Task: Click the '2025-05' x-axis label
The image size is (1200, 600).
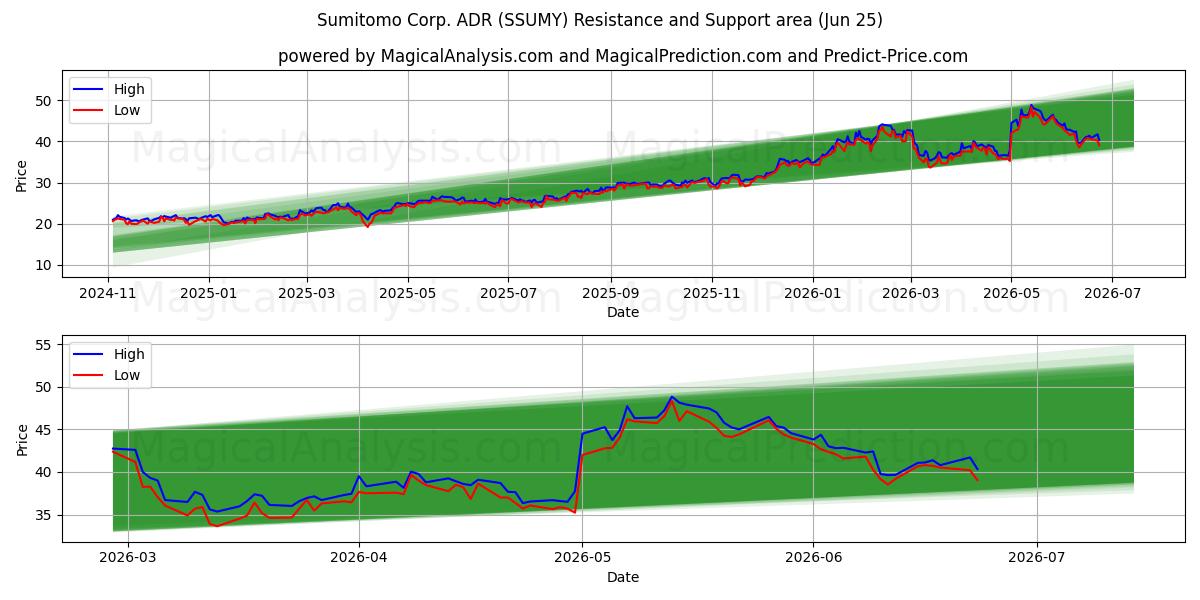Action: (x=407, y=296)
